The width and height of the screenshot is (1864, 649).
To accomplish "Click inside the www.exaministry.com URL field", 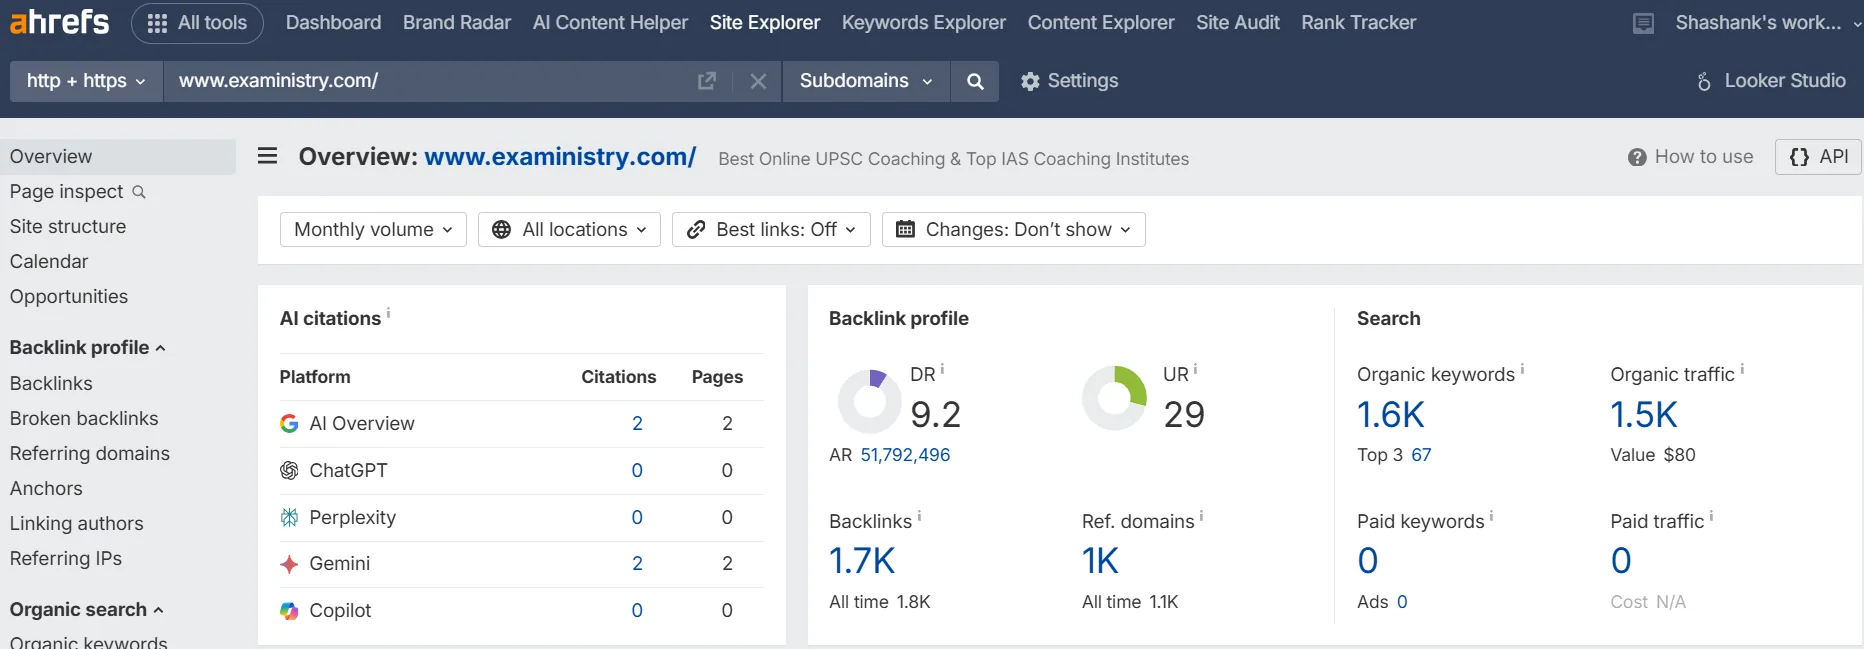I will 430,81.
